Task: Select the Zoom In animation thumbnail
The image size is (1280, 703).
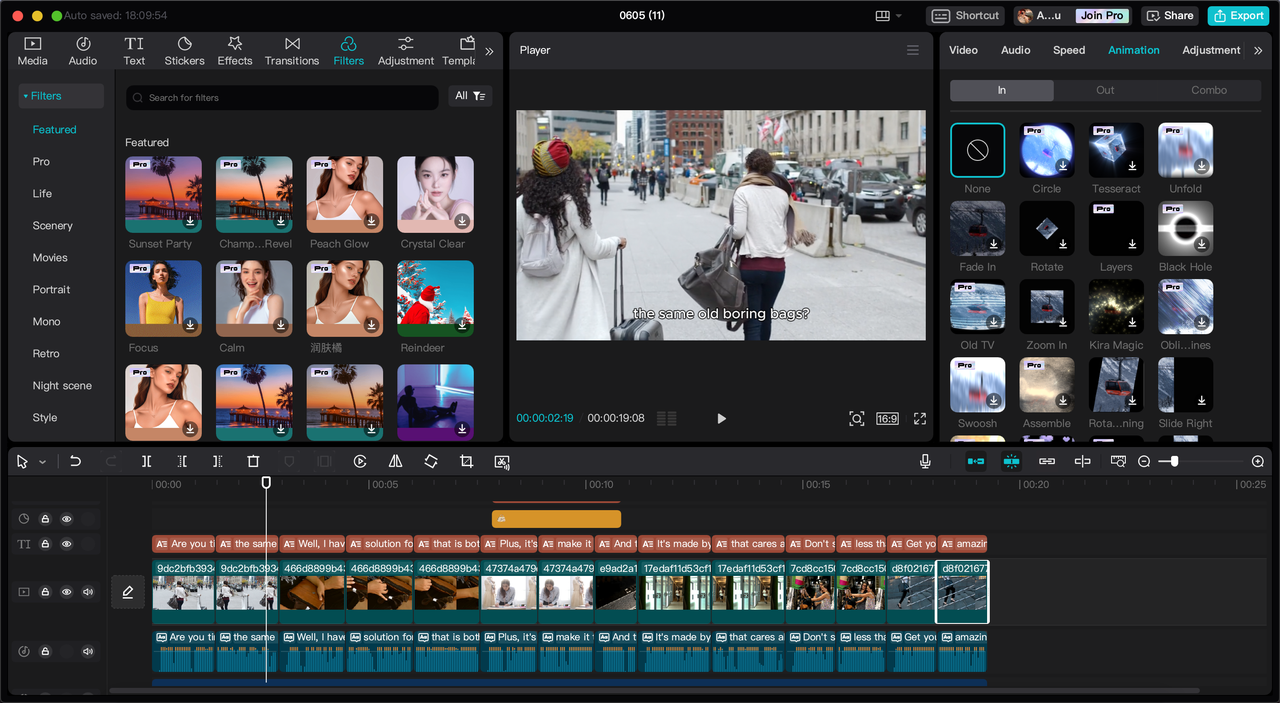Action: tap(1047, 306)
